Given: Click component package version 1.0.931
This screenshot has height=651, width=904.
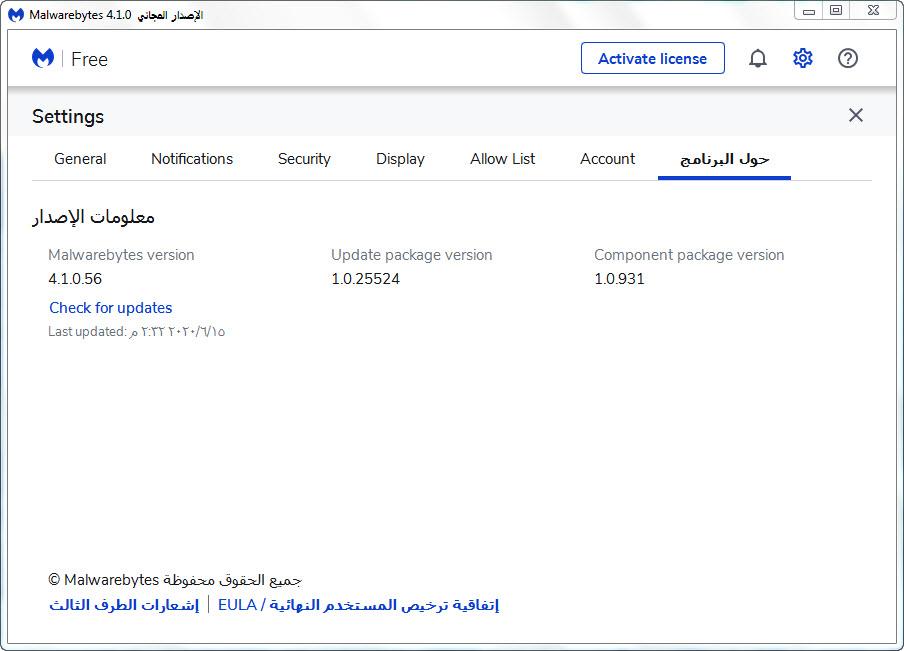Looking at the screenshot, I should tap(619, 279).
